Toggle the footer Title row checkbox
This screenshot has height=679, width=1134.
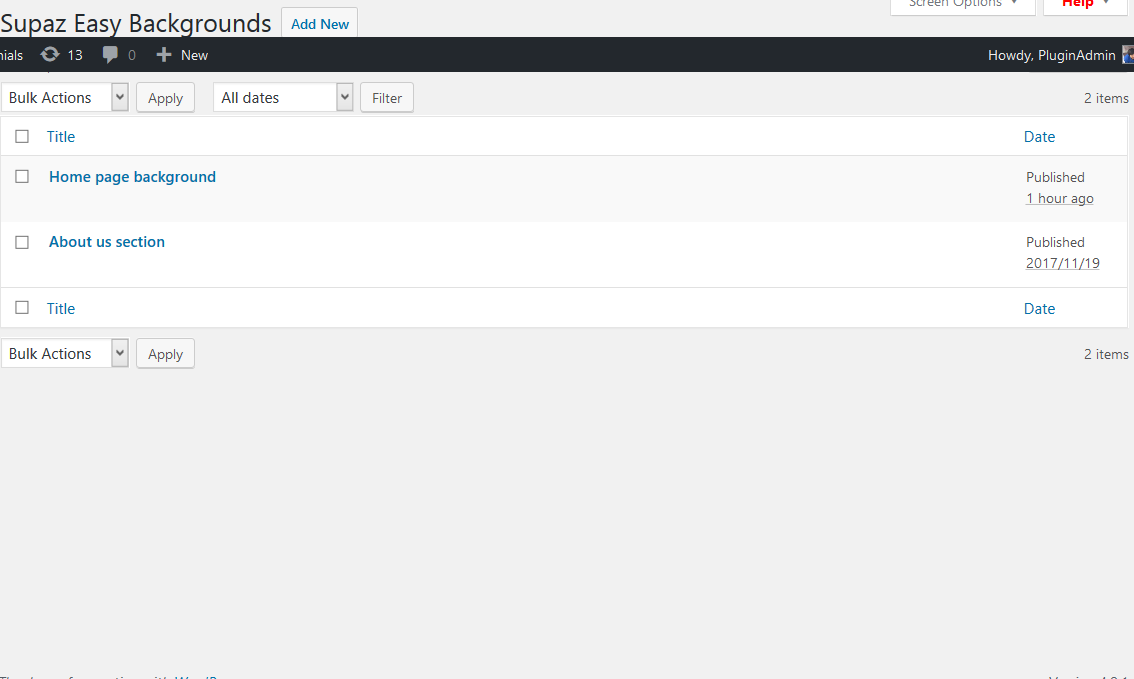pos(22,308)
